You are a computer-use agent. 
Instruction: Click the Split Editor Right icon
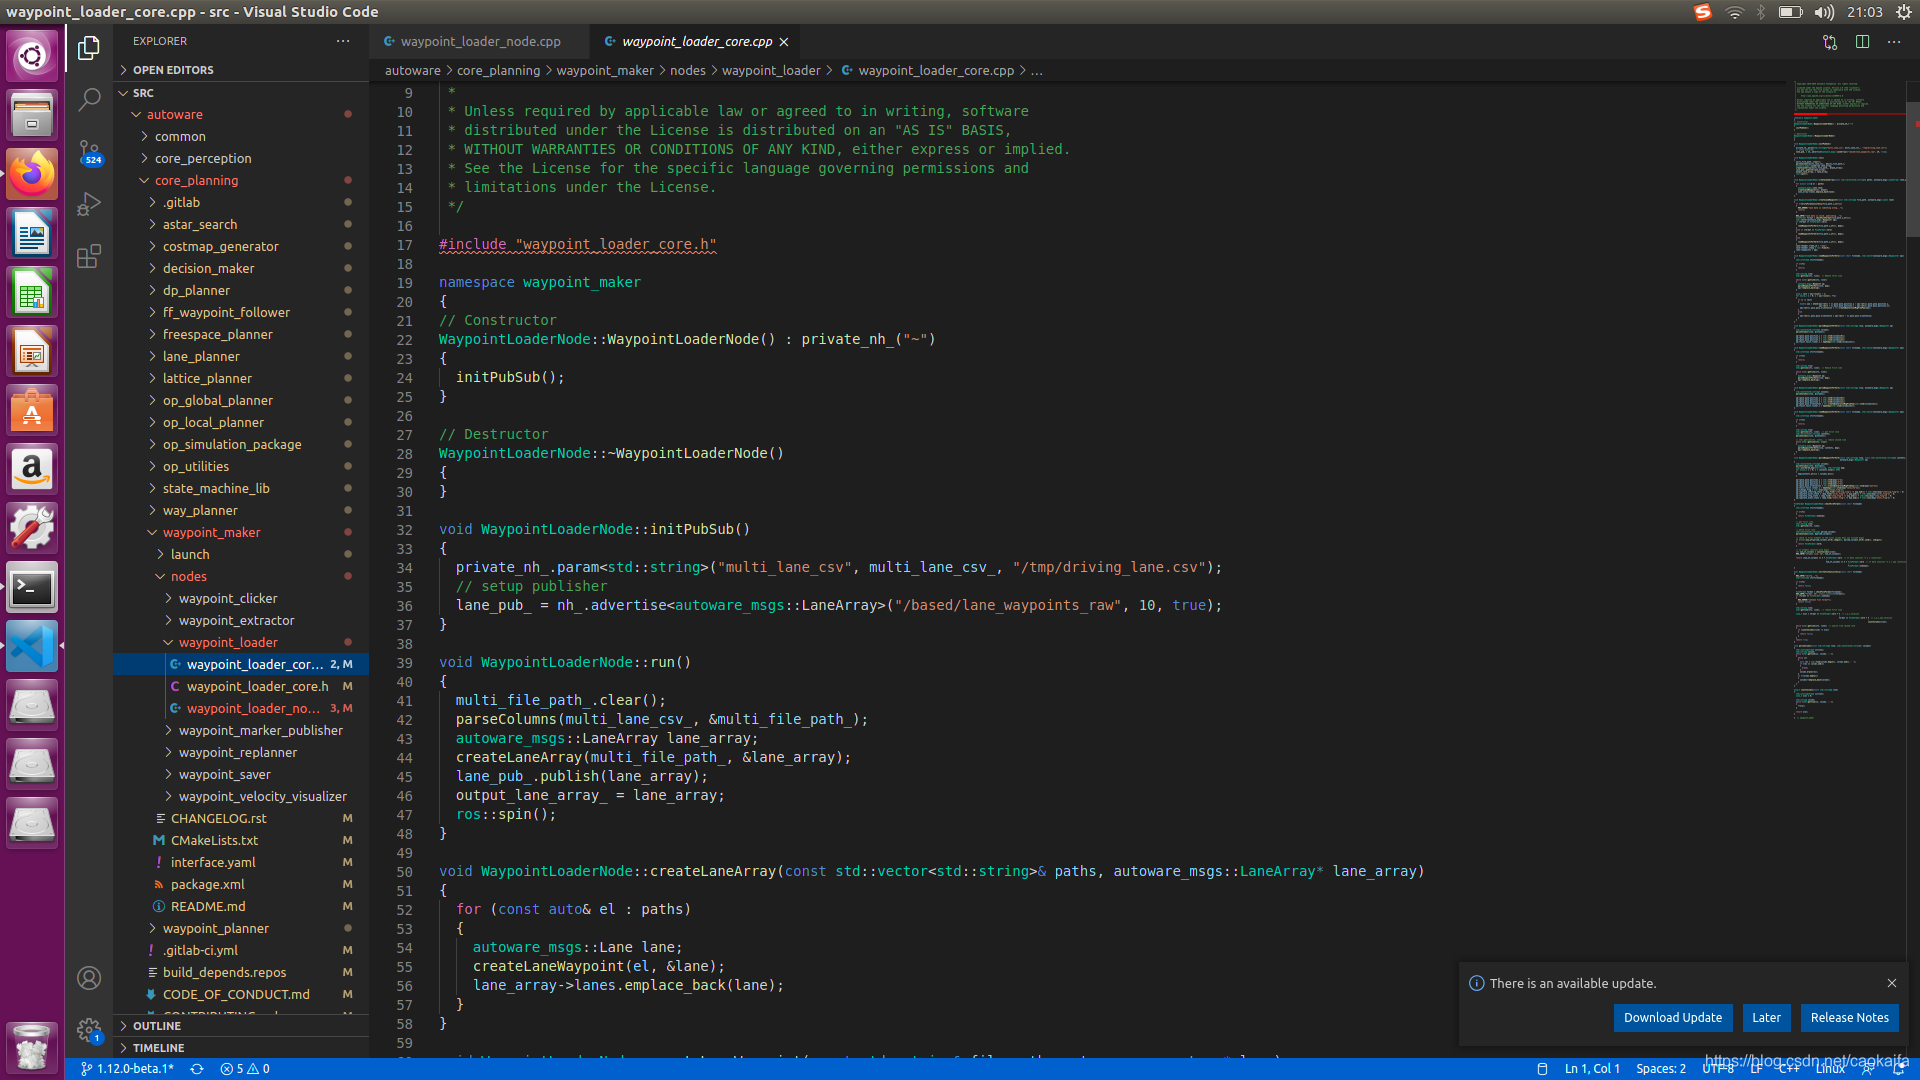[x=1862, y=42]
